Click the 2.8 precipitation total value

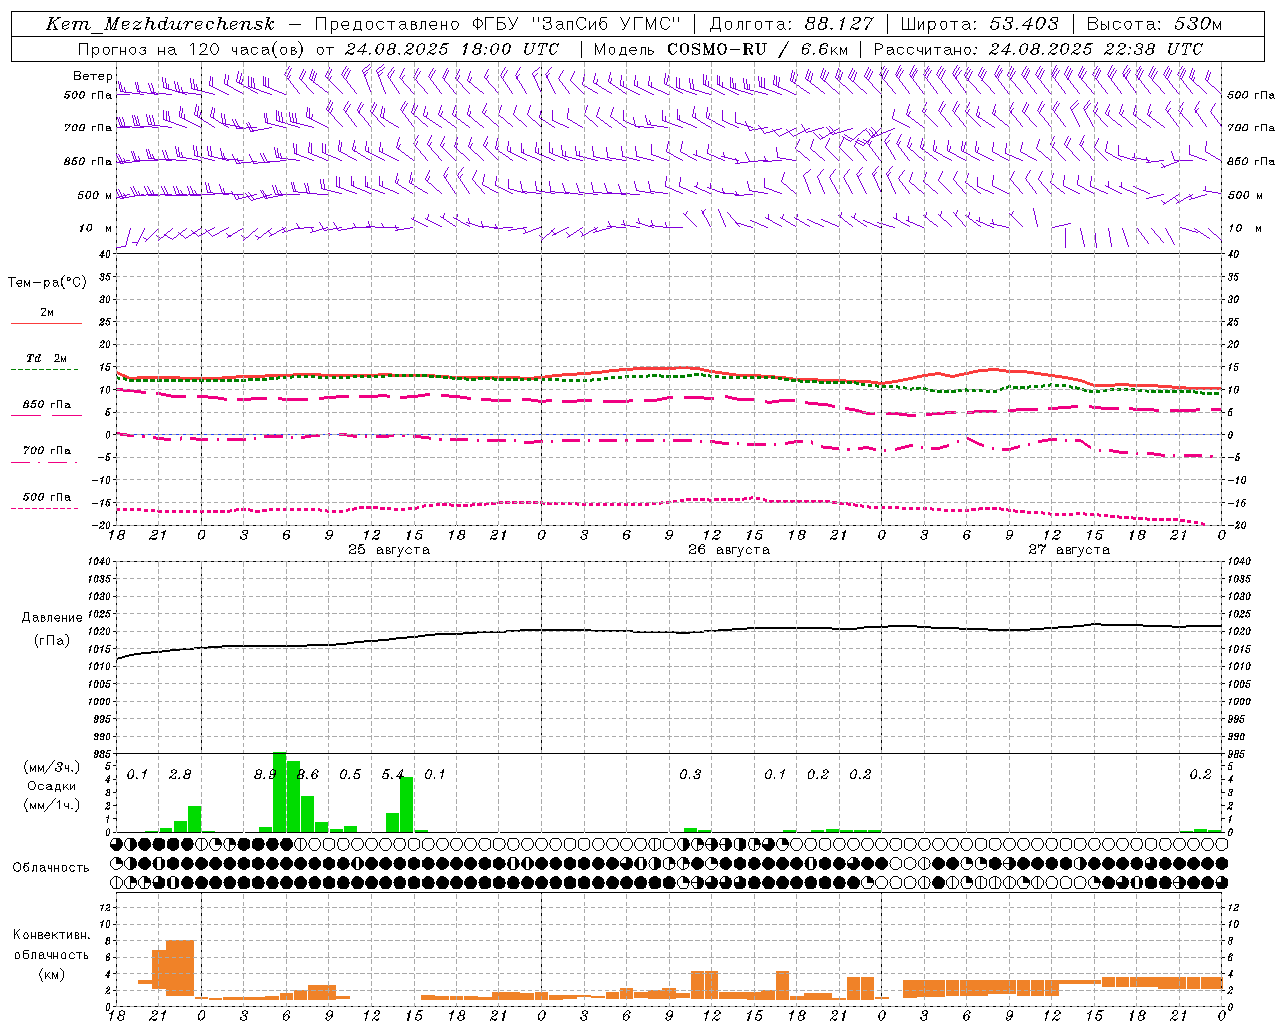point(180,774)
